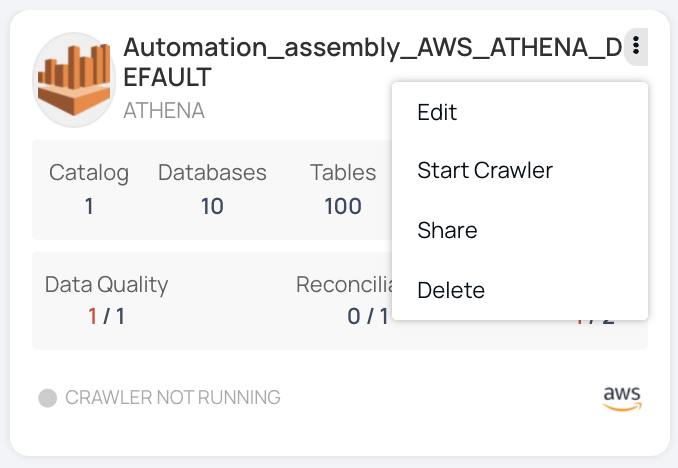
Task: Open the Data Quality score 1 / 1
Action: 106,316
